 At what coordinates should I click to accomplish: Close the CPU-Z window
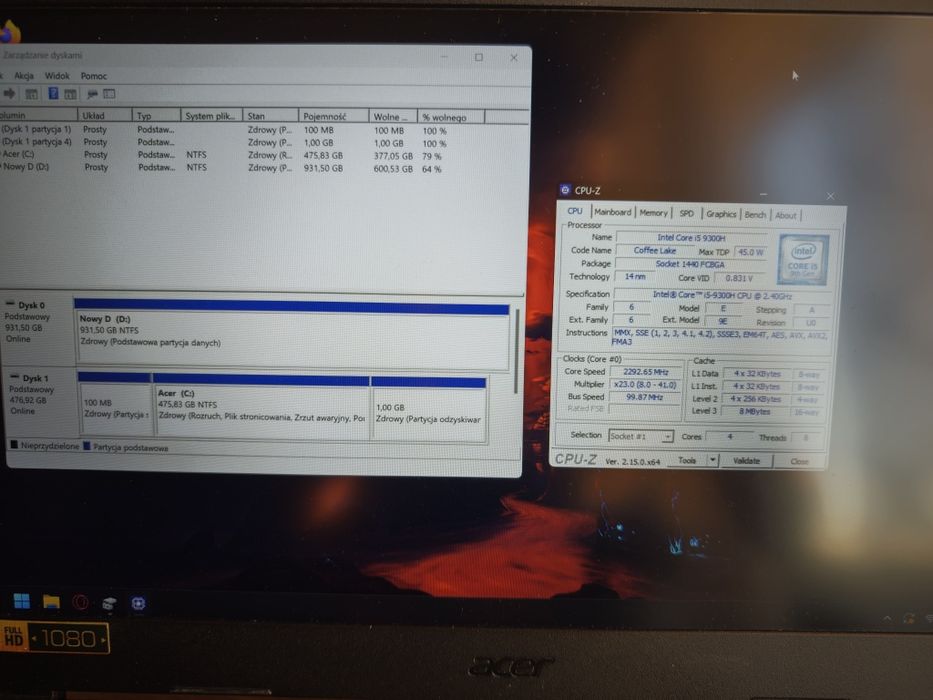coord(830,196)
